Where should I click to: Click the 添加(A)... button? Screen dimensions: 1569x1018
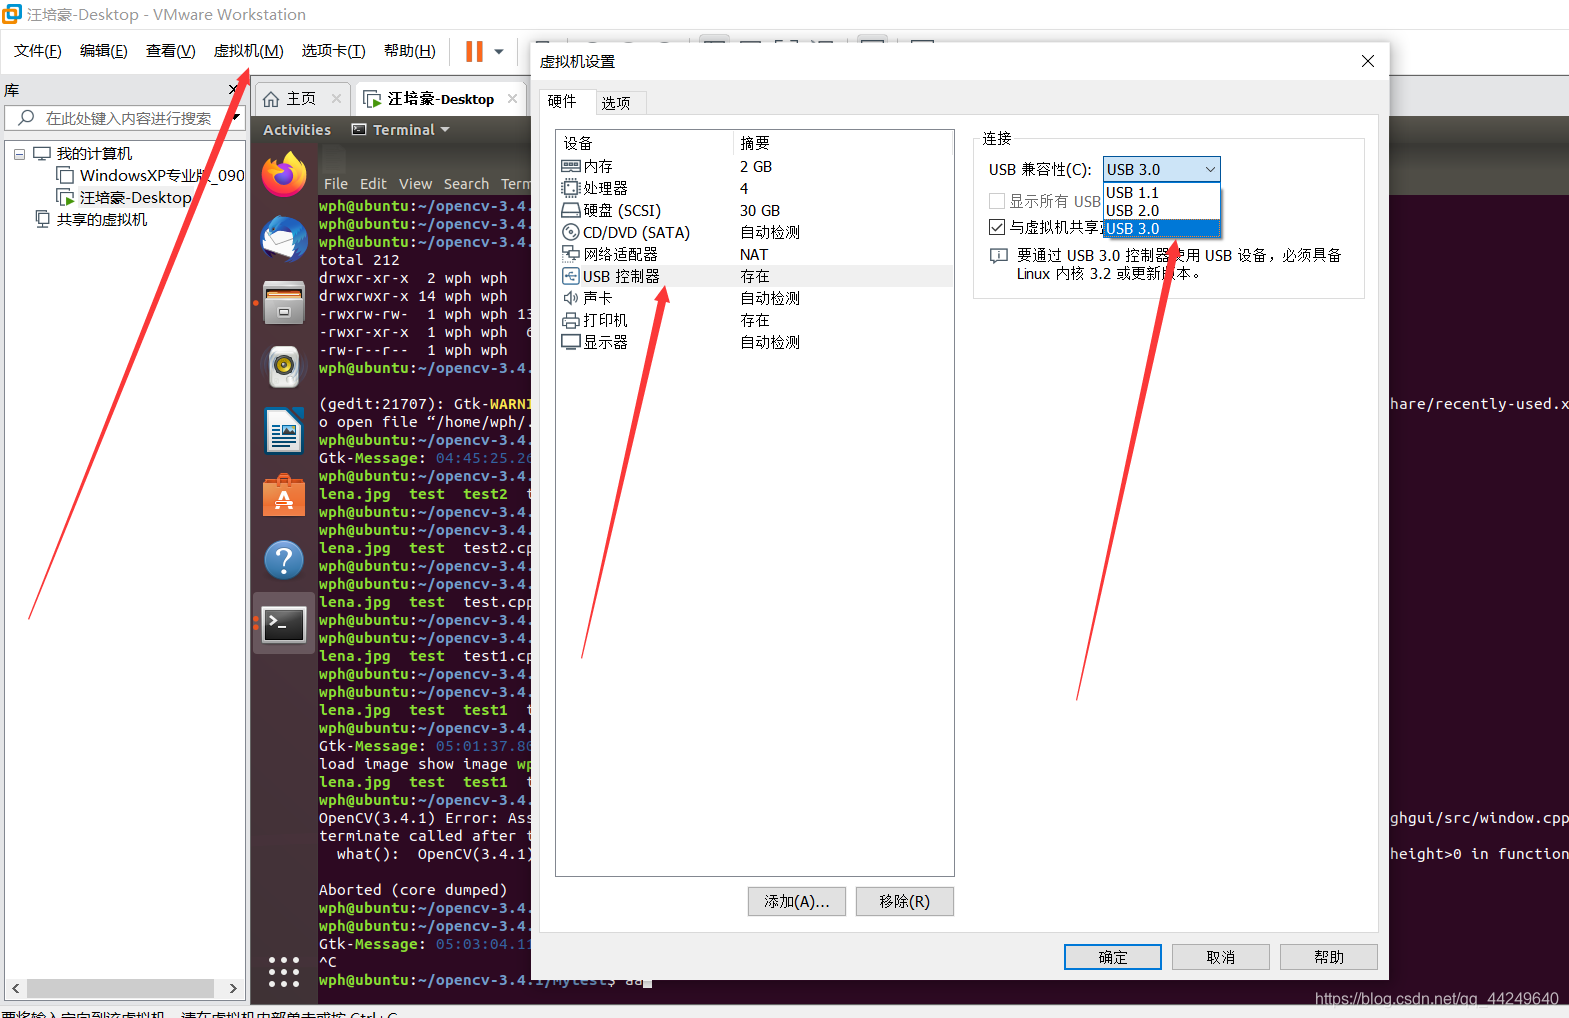click(797, 901)
